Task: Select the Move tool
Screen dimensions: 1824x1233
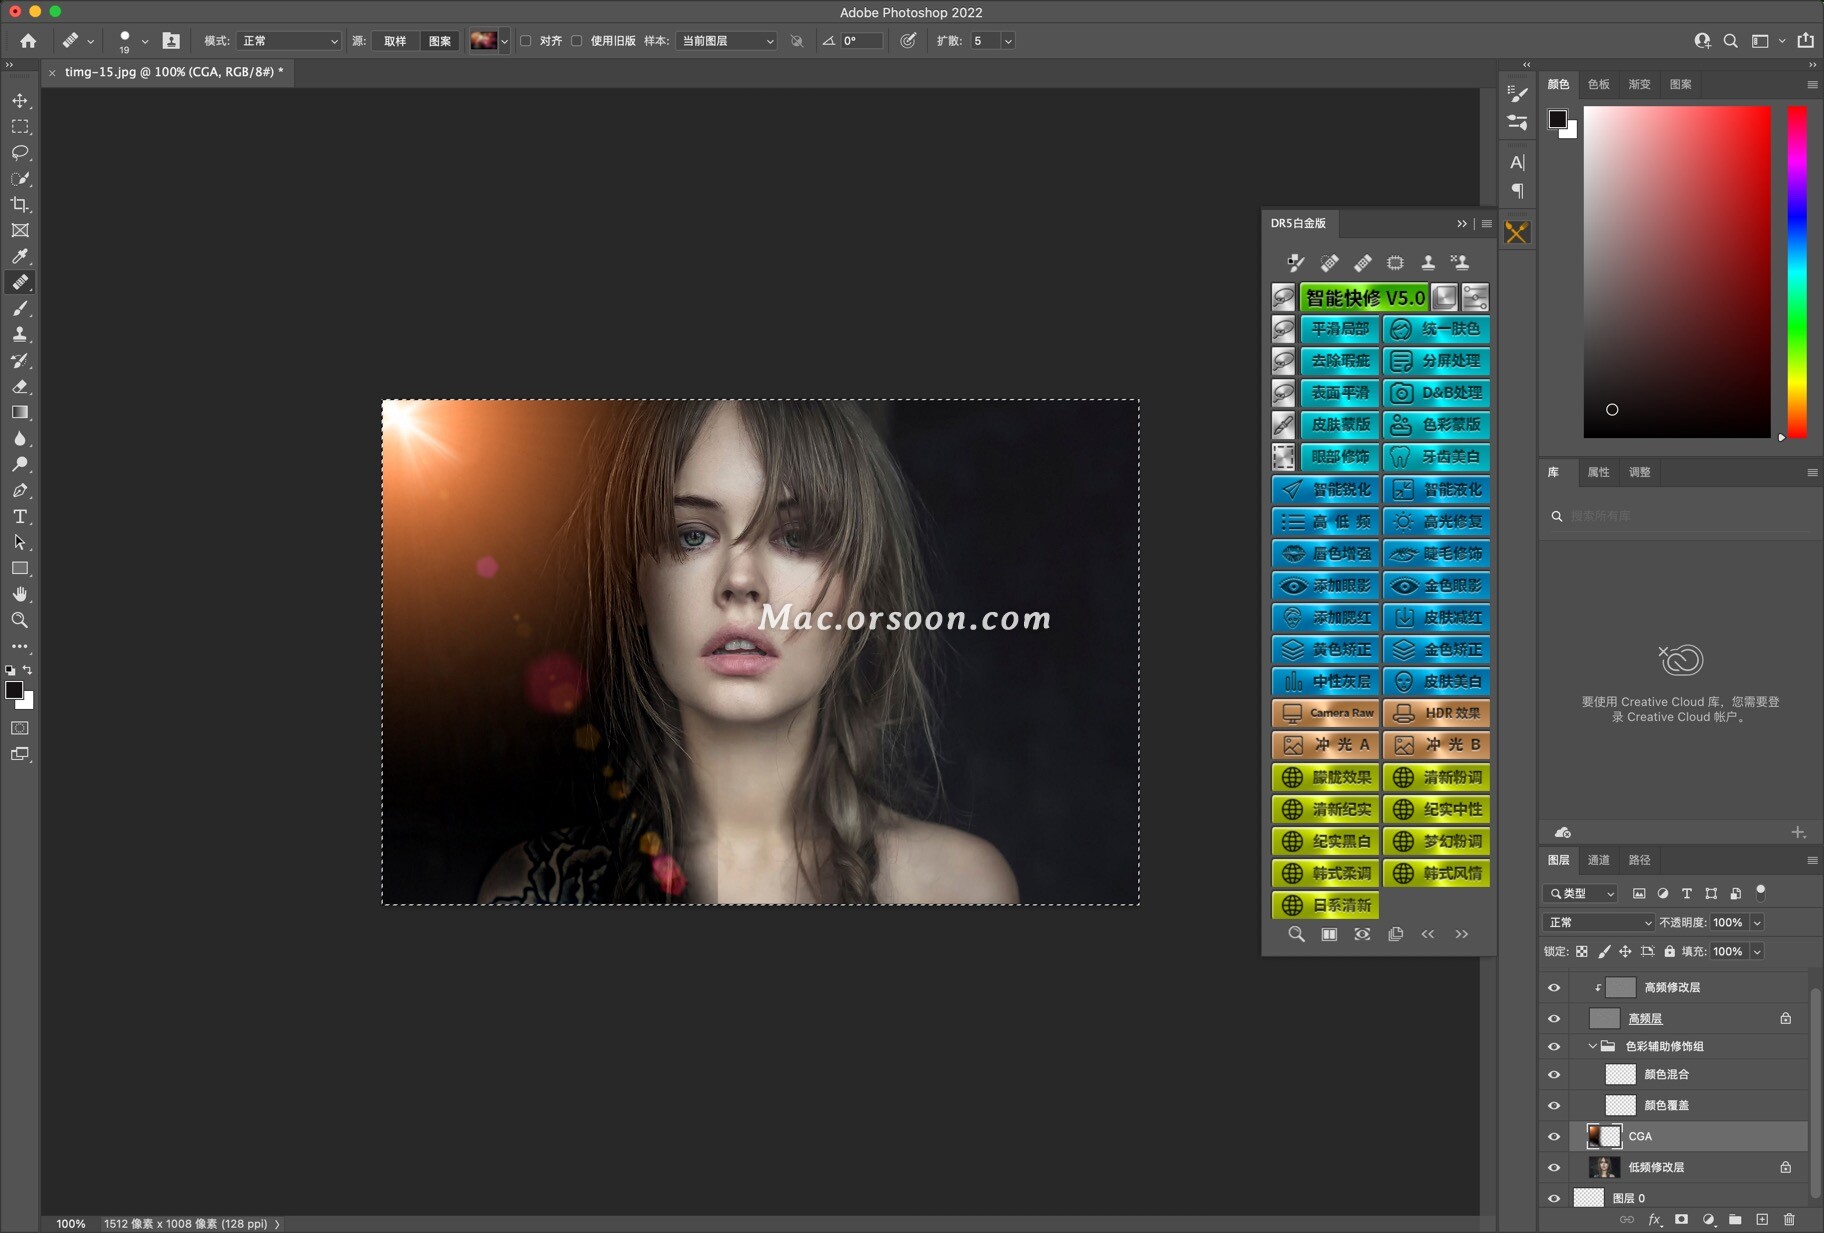Action: click(x=20, y=101)
